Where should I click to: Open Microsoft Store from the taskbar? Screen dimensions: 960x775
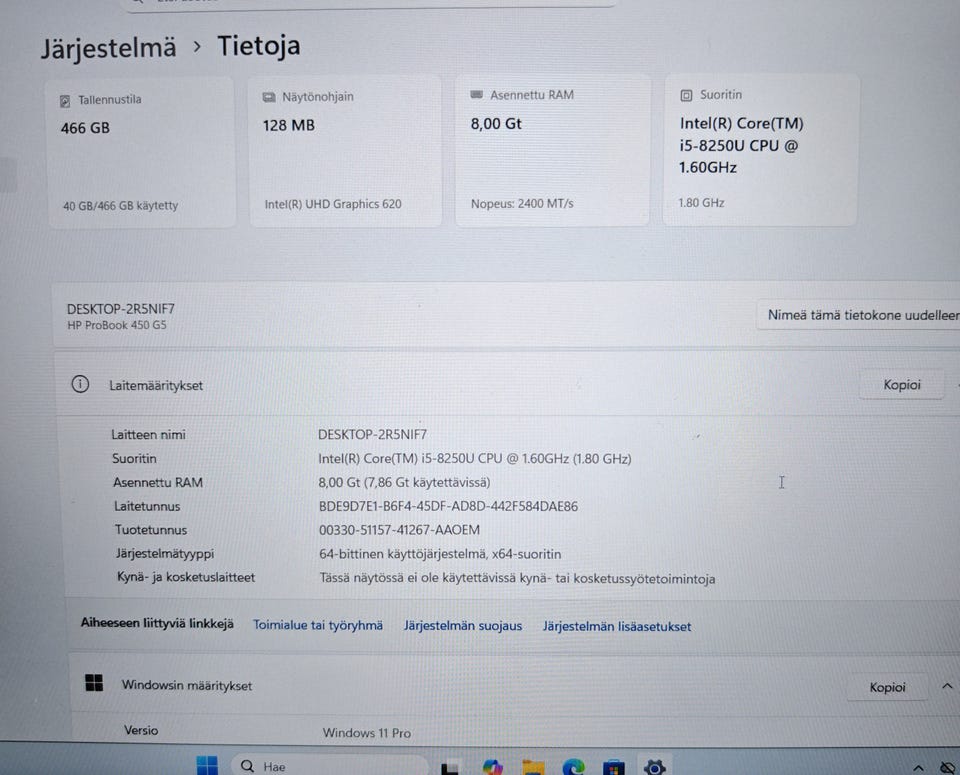point(613,767)
